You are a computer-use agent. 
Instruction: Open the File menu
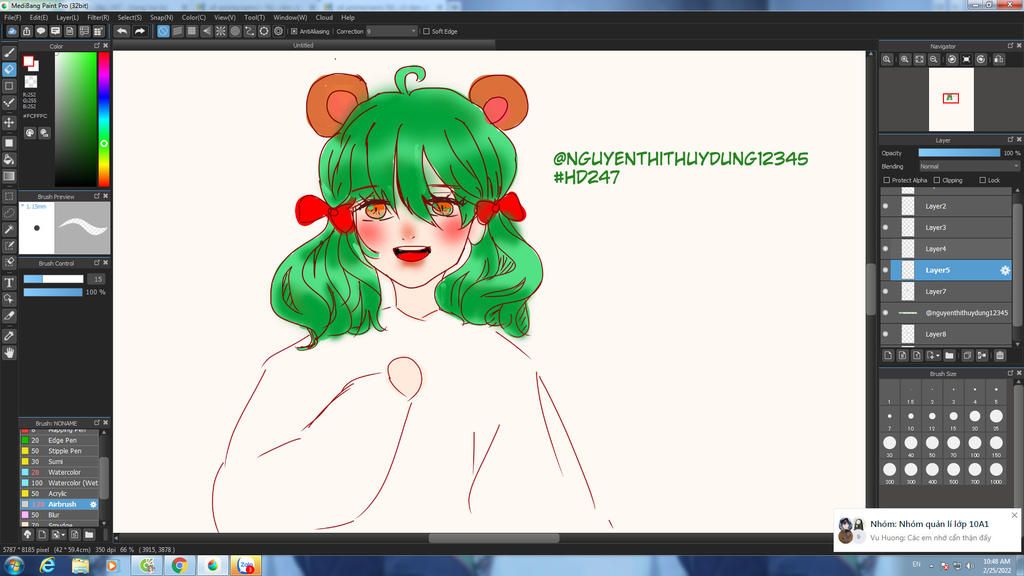click(x=12, y=18)
